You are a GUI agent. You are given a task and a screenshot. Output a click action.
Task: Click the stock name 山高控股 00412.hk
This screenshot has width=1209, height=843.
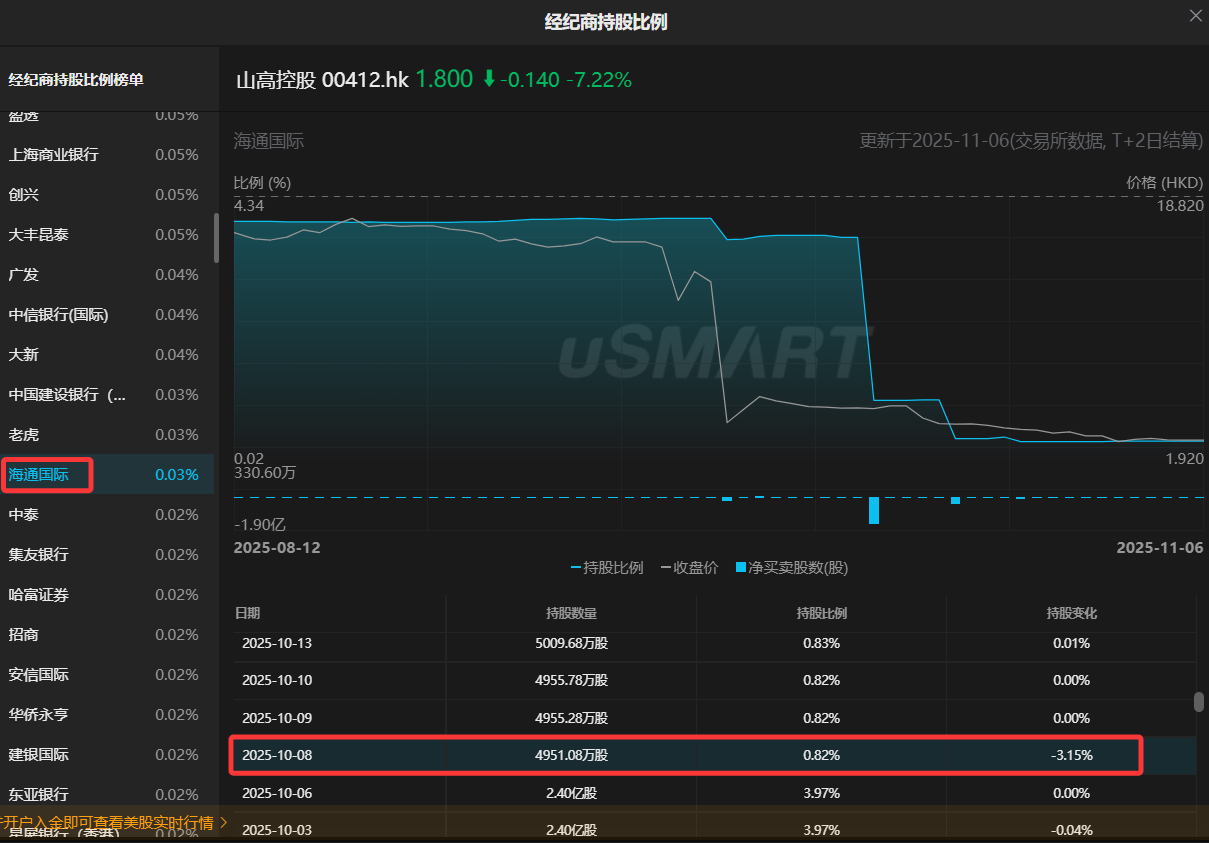tap(322, 80)
